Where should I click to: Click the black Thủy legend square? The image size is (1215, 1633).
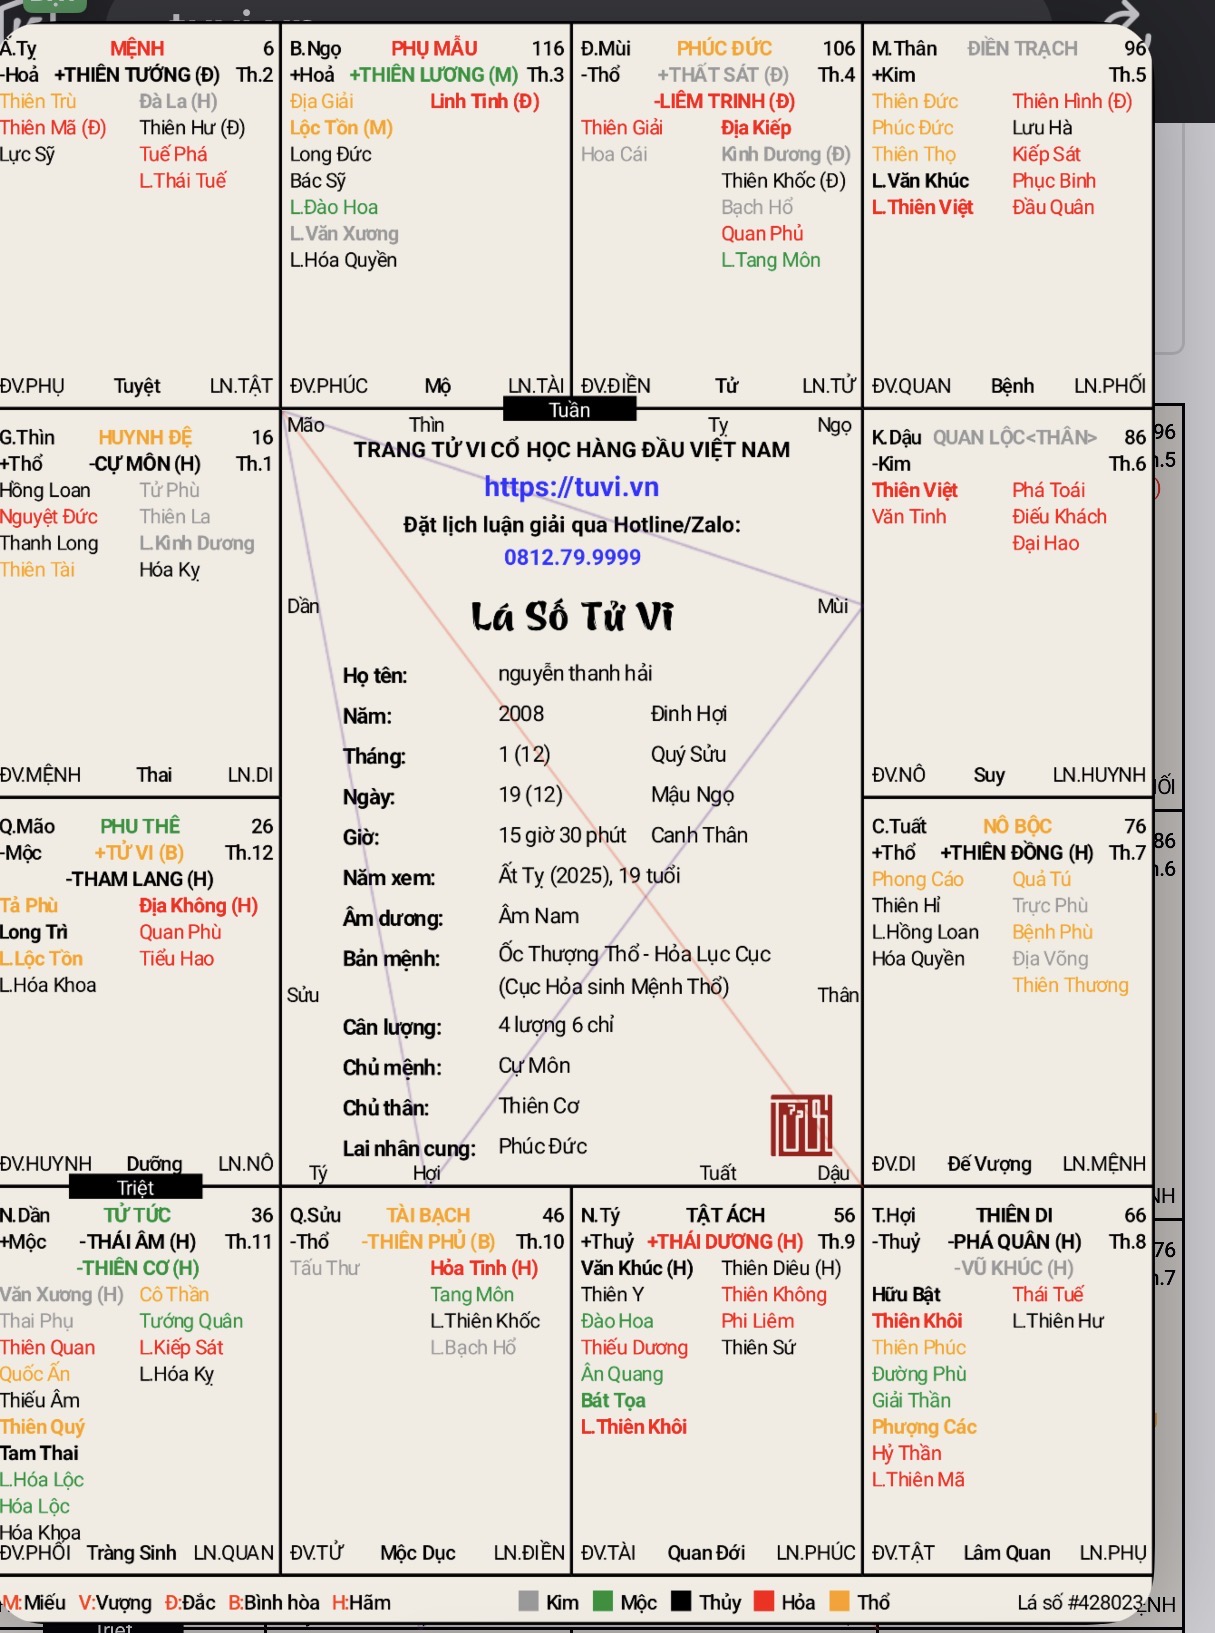click(681, 1601)
